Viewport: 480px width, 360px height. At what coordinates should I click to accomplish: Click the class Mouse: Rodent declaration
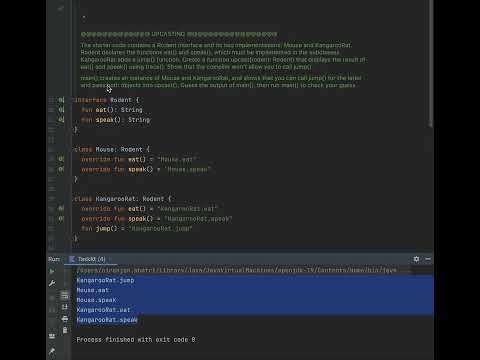click(112, 149)
